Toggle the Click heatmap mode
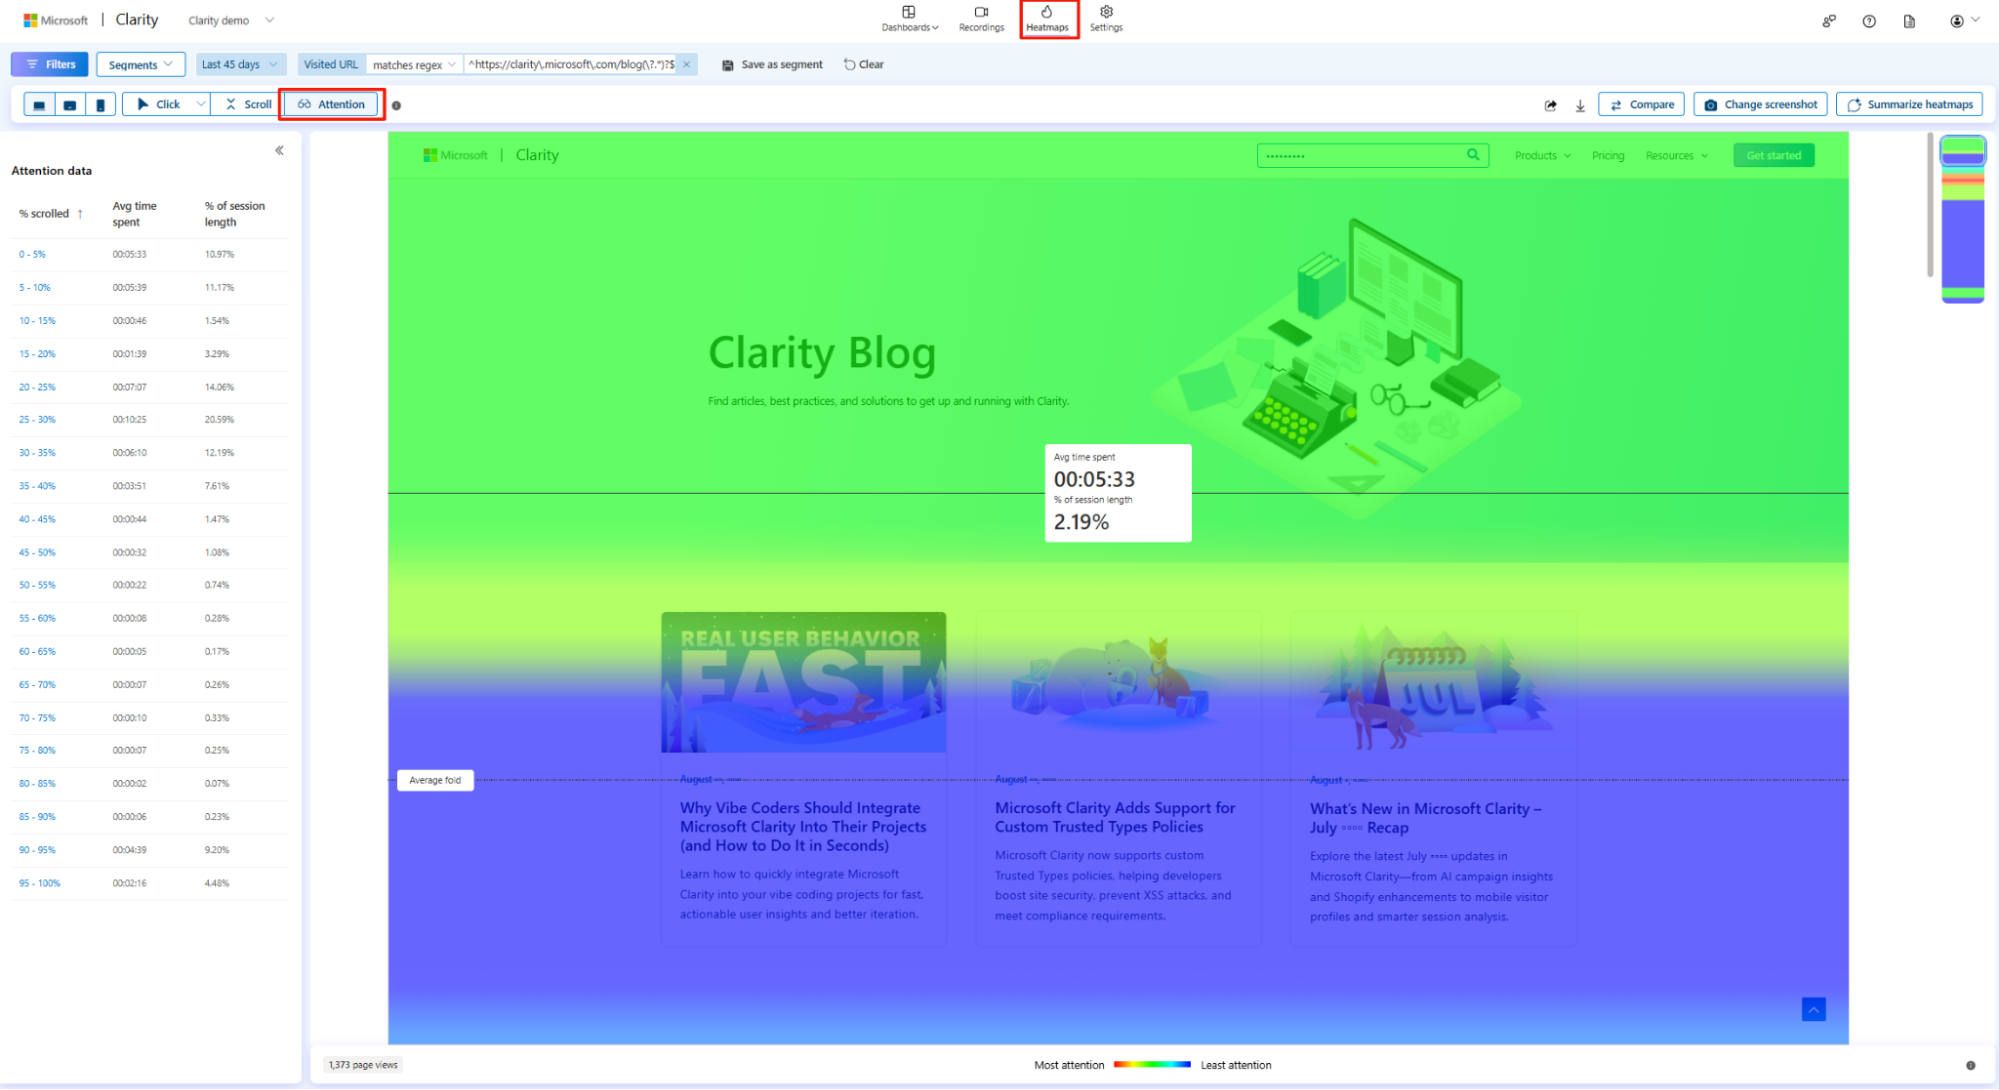The height and width of the screenshot is (1090, 1999). tap(160, 104)
